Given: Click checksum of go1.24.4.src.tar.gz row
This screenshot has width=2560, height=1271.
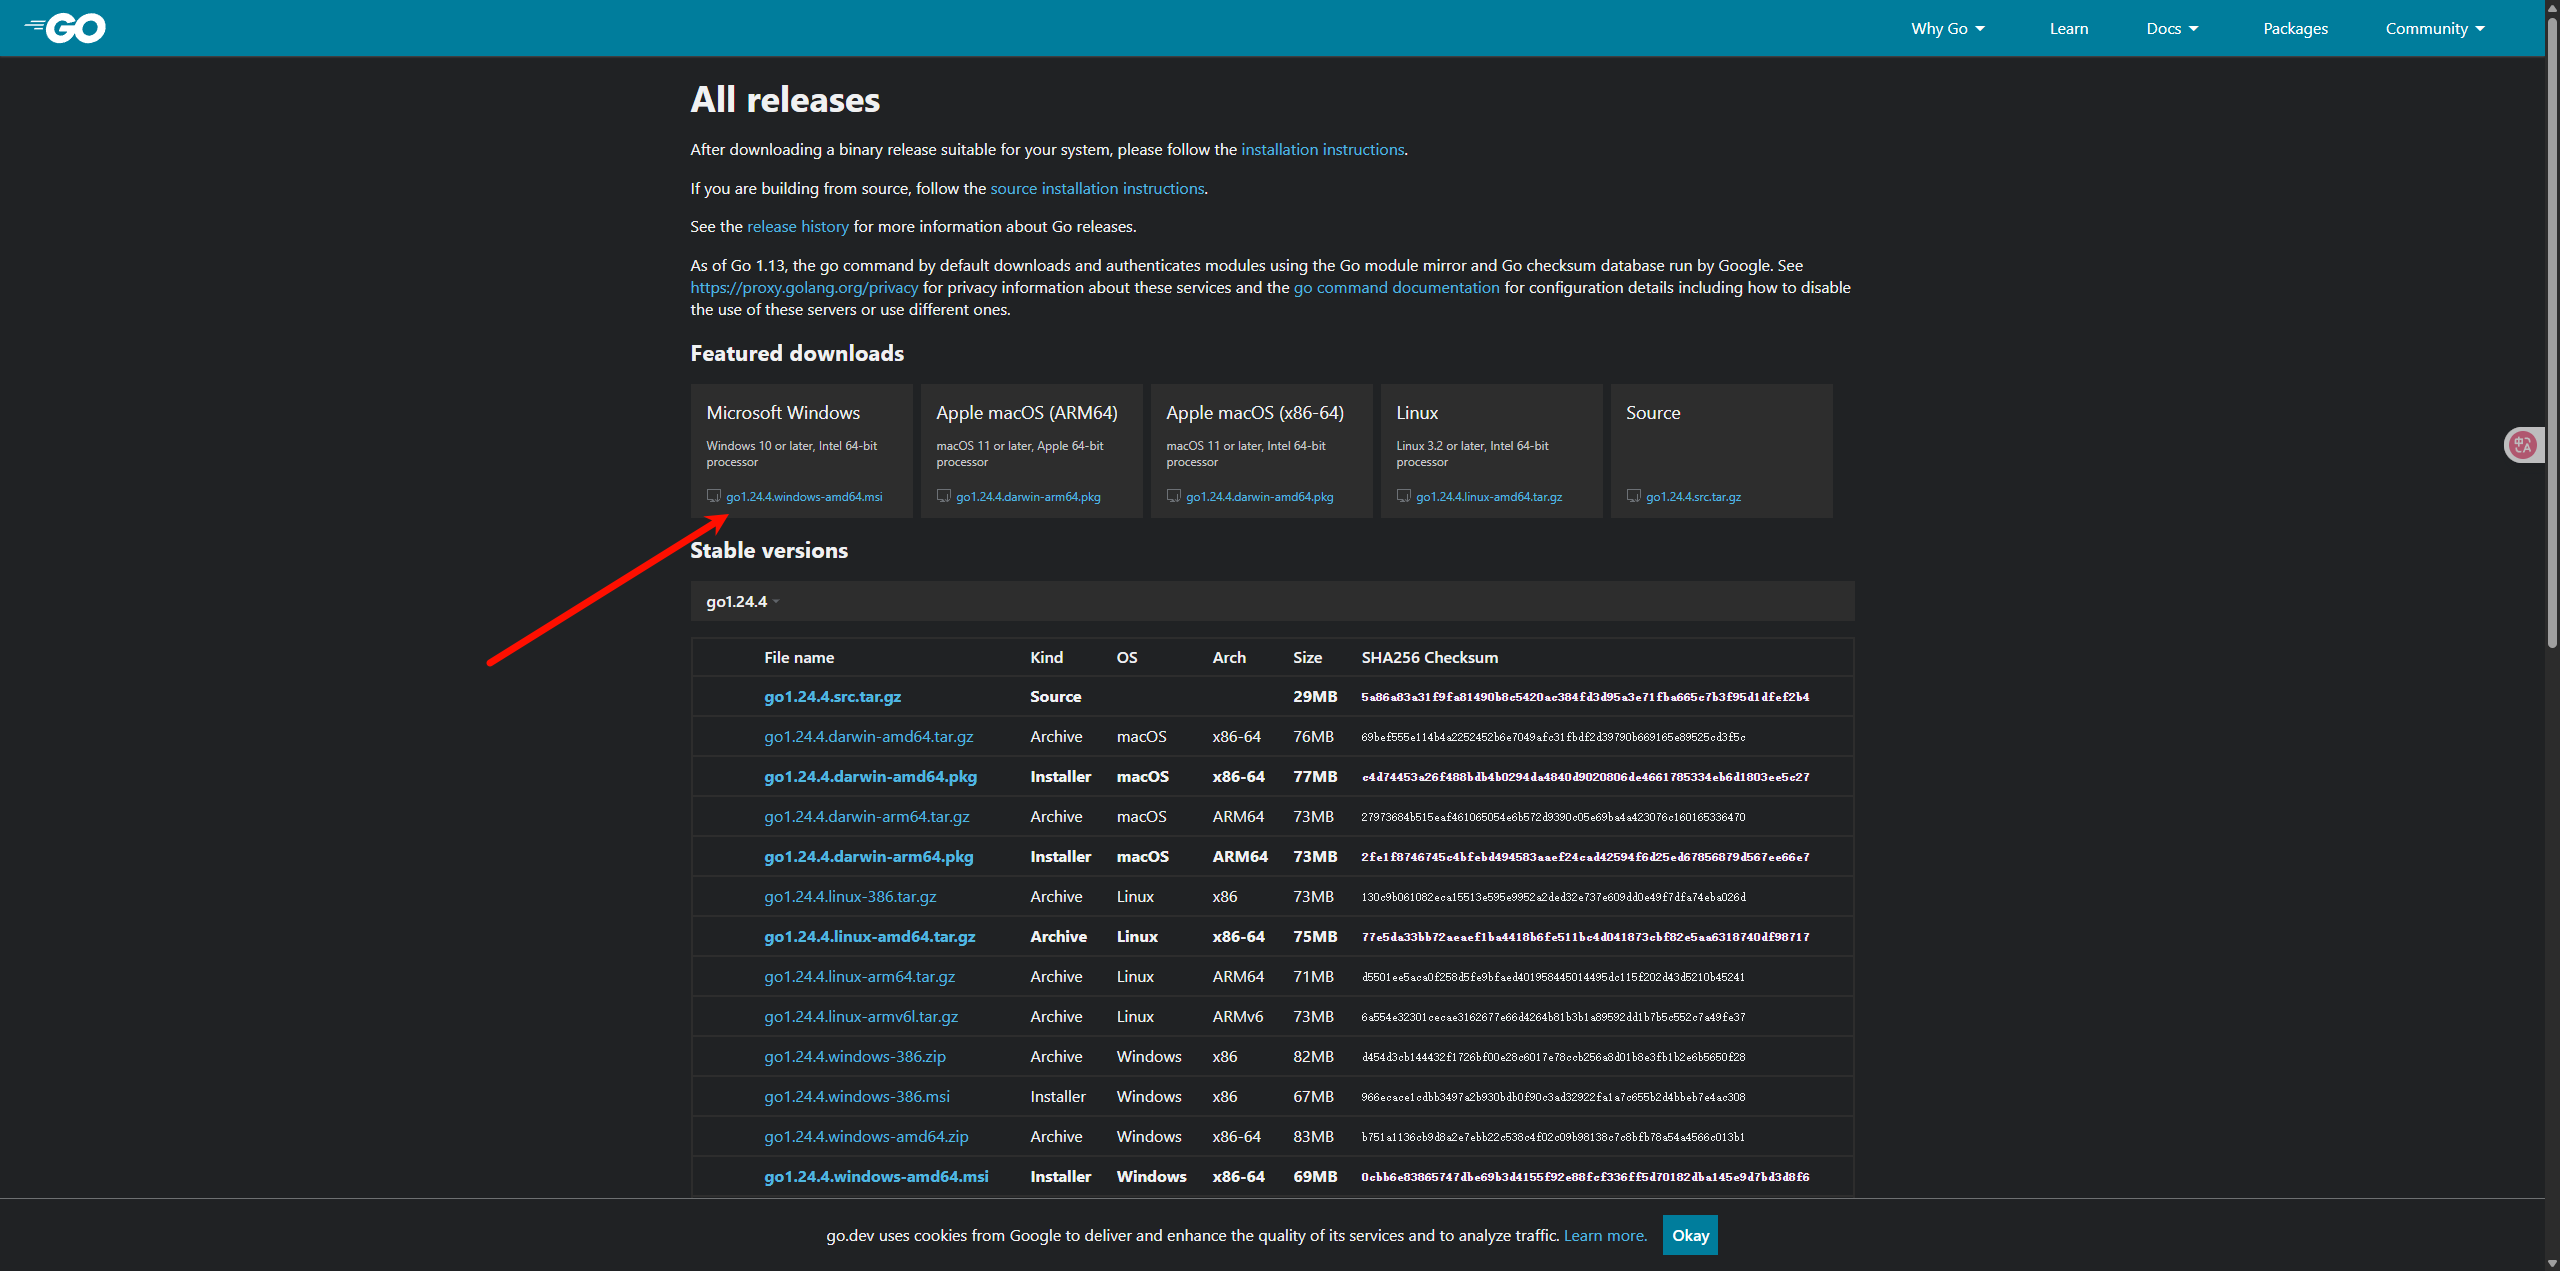Looking at the screenshot, I should (x=1585, y=696).
